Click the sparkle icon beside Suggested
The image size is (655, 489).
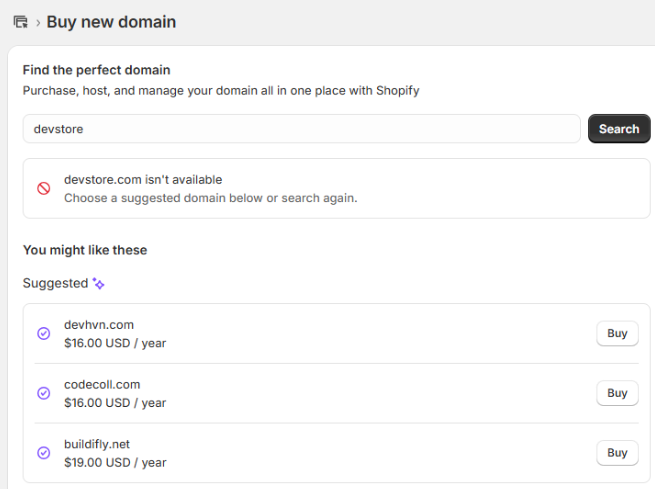click(x=98, y=284)
